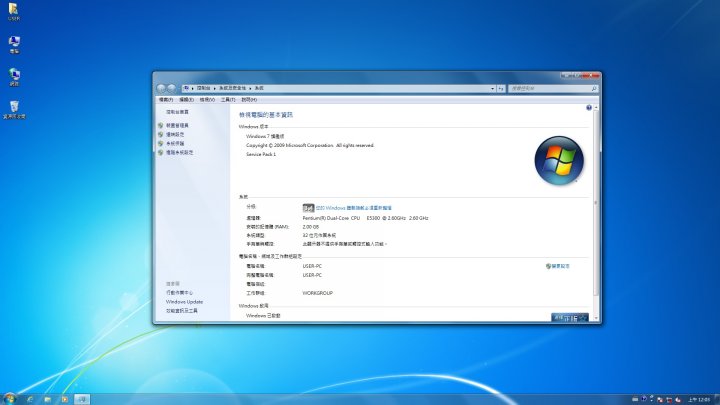Click the '2.00 GB' RAM value

click(x=310, y=227)
